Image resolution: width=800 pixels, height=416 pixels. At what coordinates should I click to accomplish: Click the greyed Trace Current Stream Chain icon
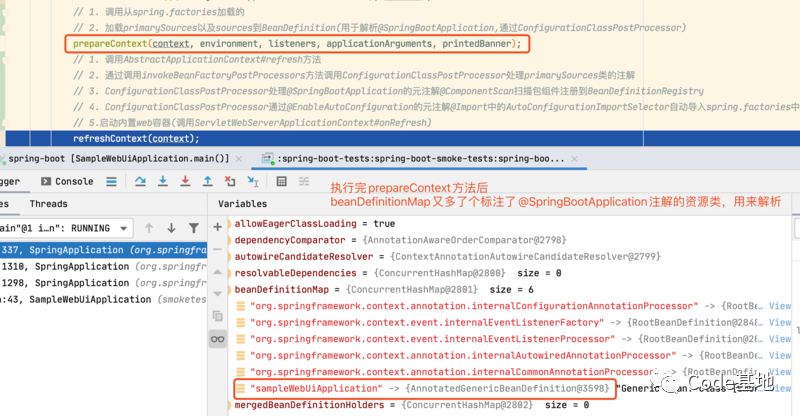tap(304, 181)
